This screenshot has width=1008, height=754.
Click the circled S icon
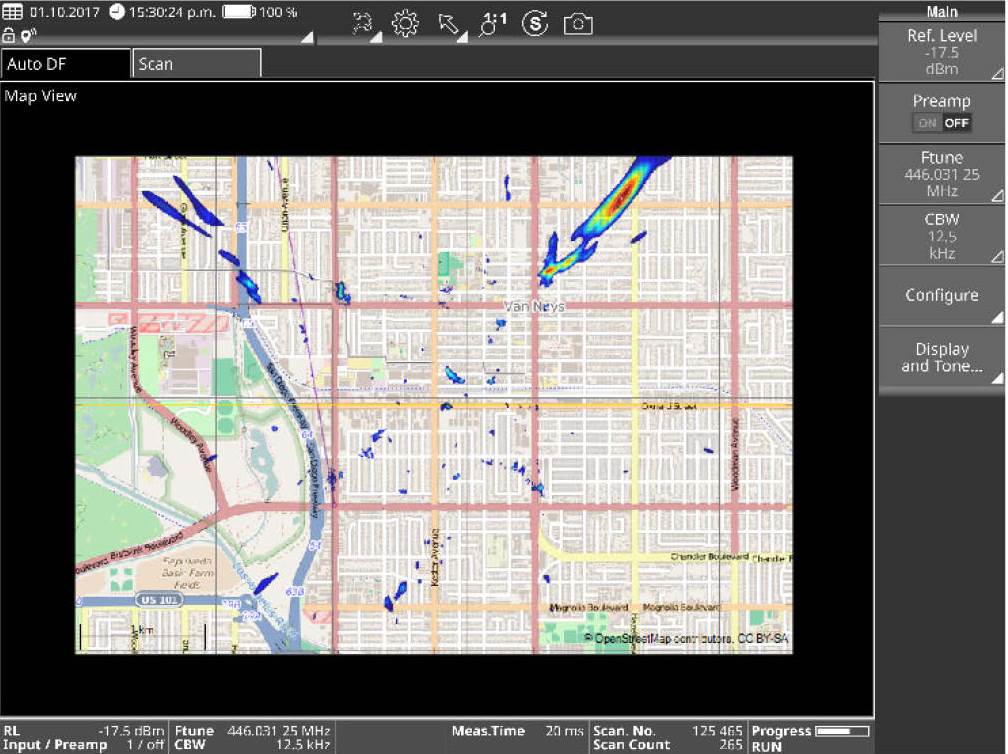click(x=535, y=25)
